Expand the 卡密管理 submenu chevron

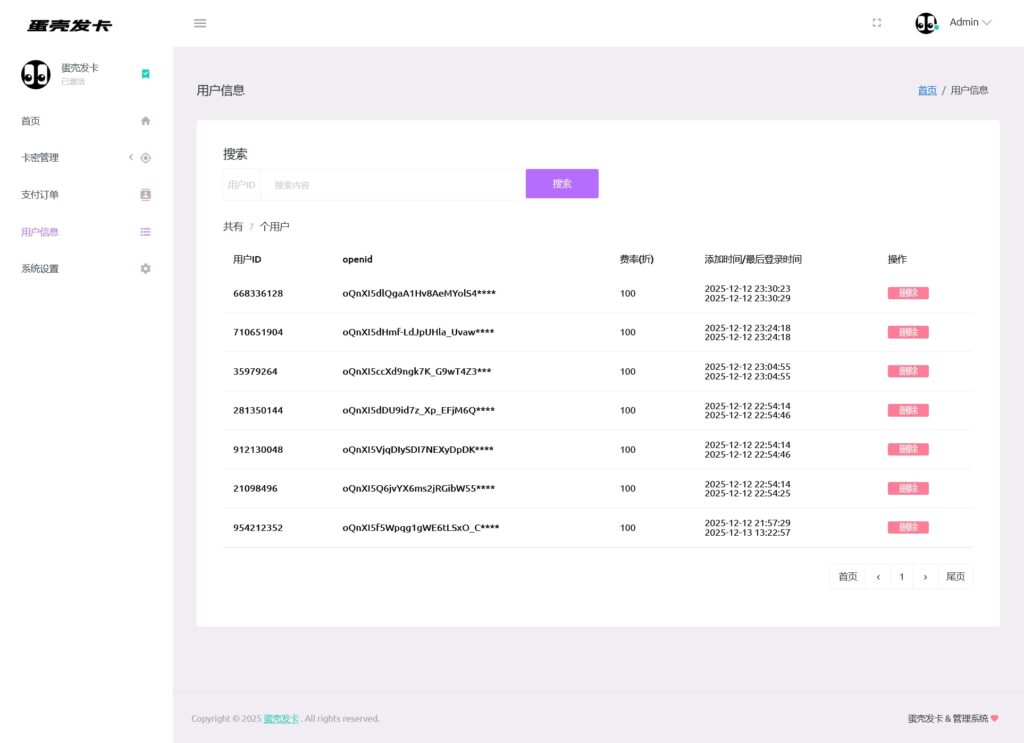(130, 158)
